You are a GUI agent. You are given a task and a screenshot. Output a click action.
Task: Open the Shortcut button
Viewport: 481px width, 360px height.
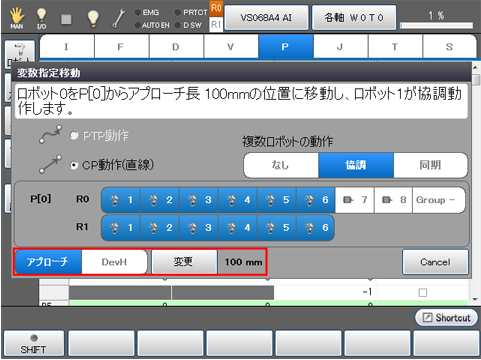446,318
